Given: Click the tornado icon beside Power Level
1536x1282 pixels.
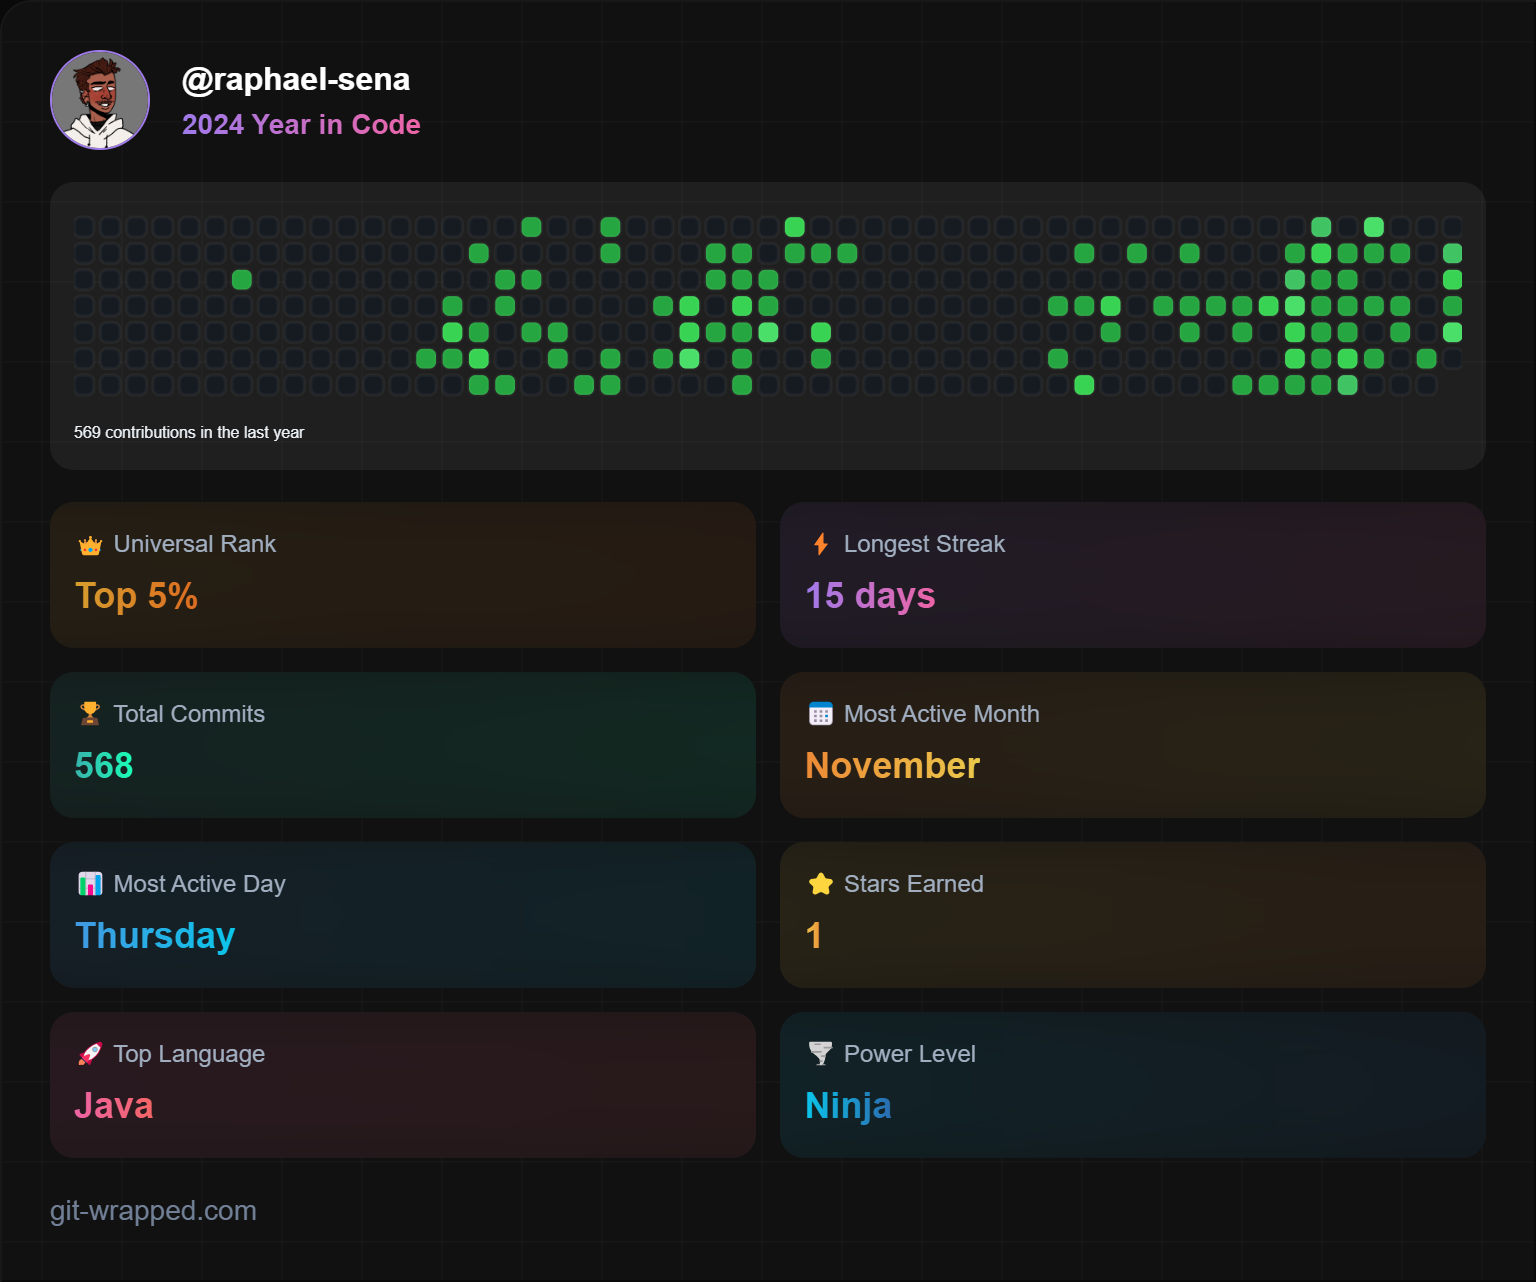Looking at the screenshot, I should click(x=821, y=1054).
